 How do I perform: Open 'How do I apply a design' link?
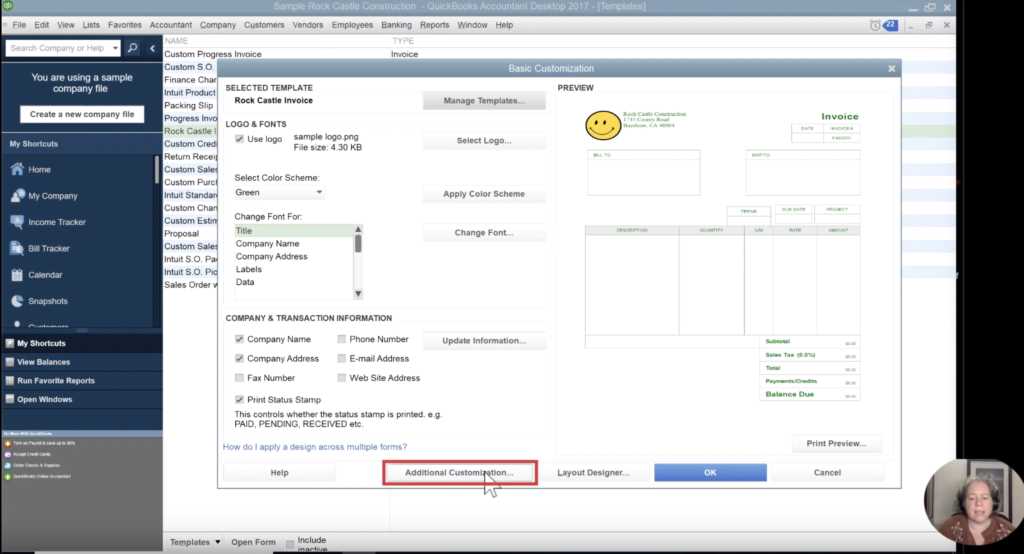(315, 447)
